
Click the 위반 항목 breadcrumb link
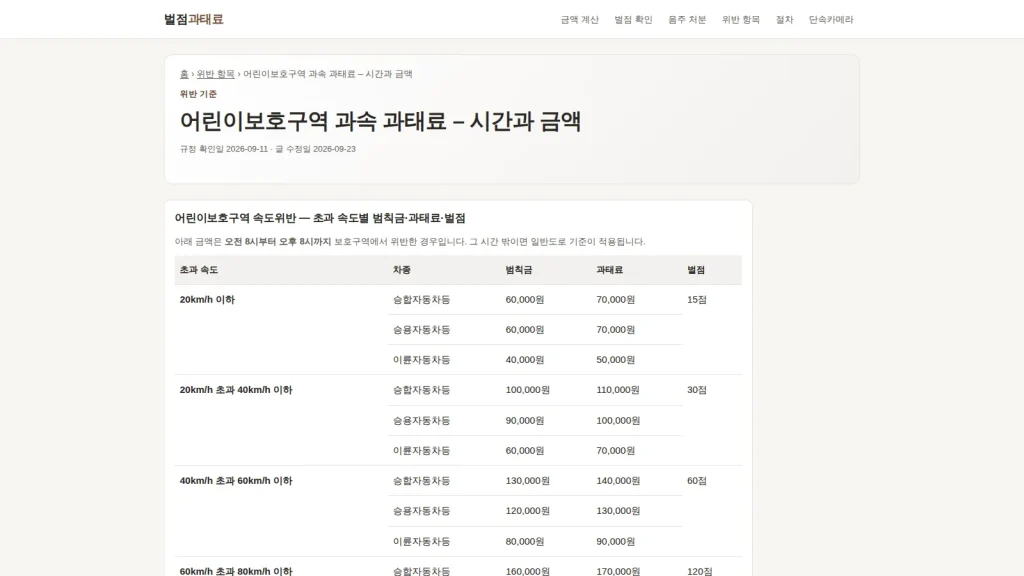click(216, 74)
